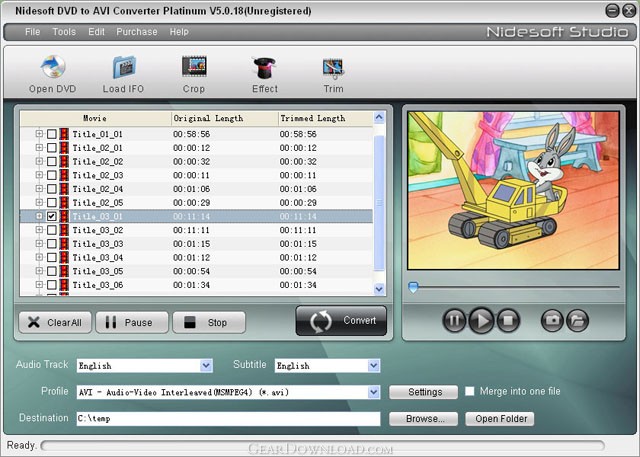640x457 pixels.
Task: Click the Clear All button
Action: pos(55,322)
